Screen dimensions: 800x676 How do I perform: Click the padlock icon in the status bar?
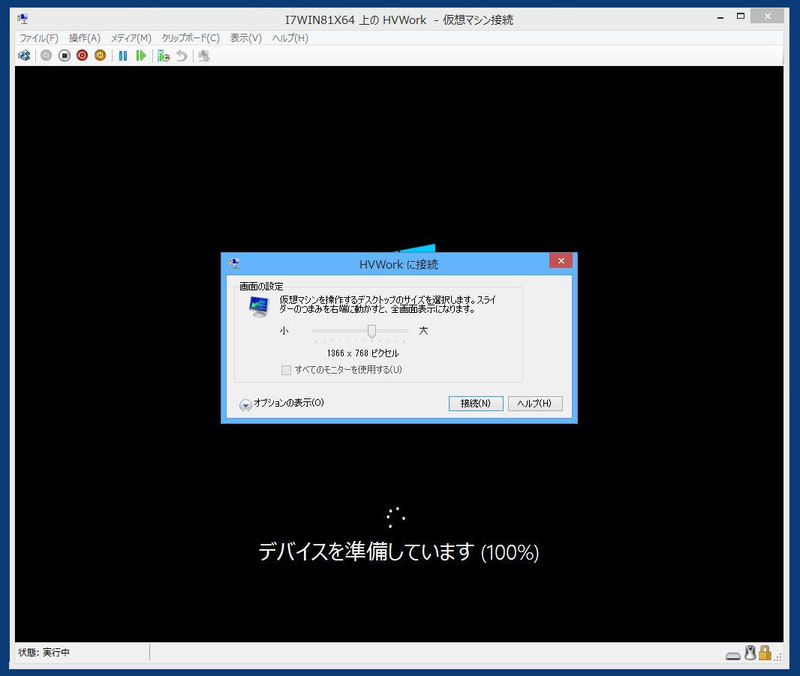764,653
